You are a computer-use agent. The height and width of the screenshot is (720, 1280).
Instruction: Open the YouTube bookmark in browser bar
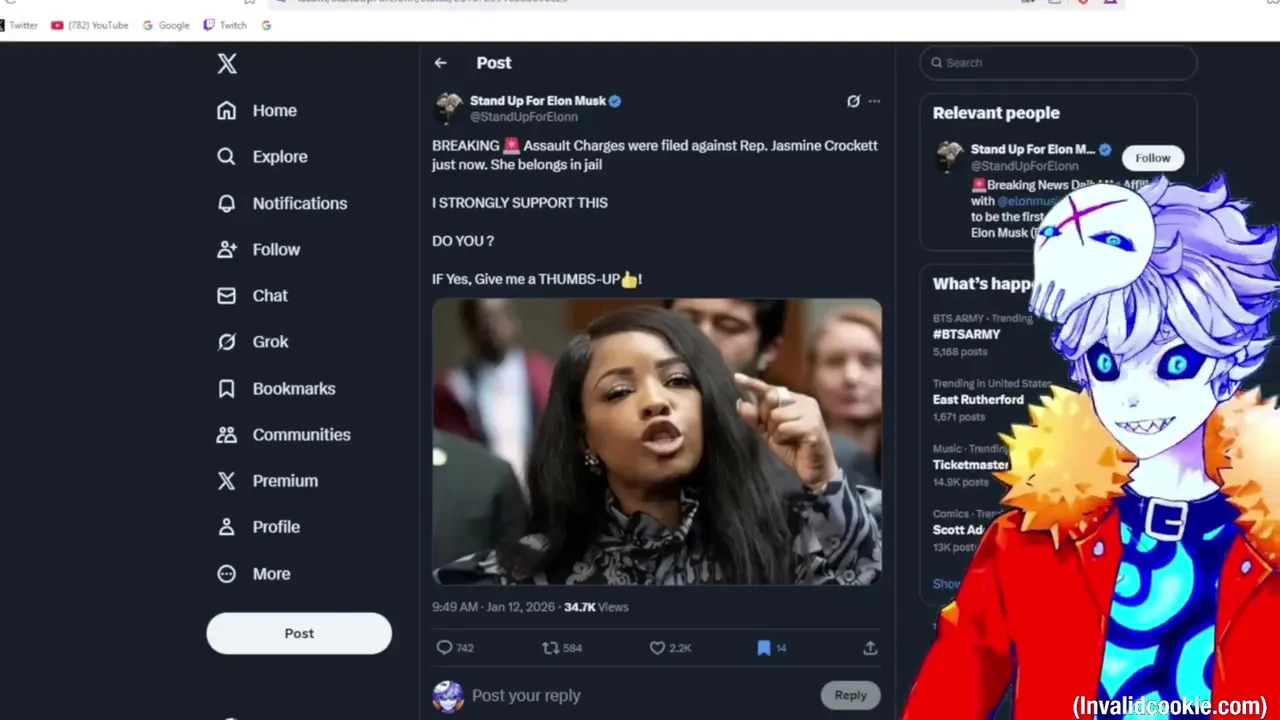click(90, 25)
